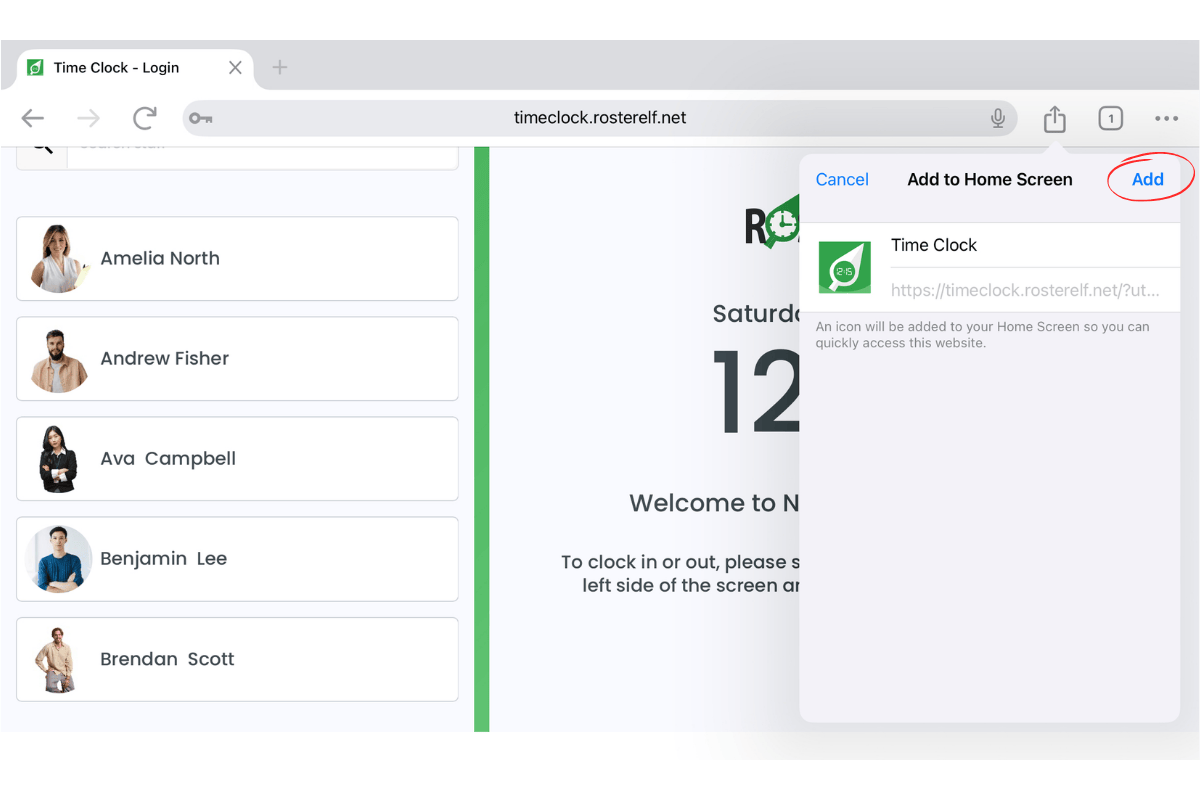
Task: Open a new browser tab with the plus
Action: click(279, 68)
